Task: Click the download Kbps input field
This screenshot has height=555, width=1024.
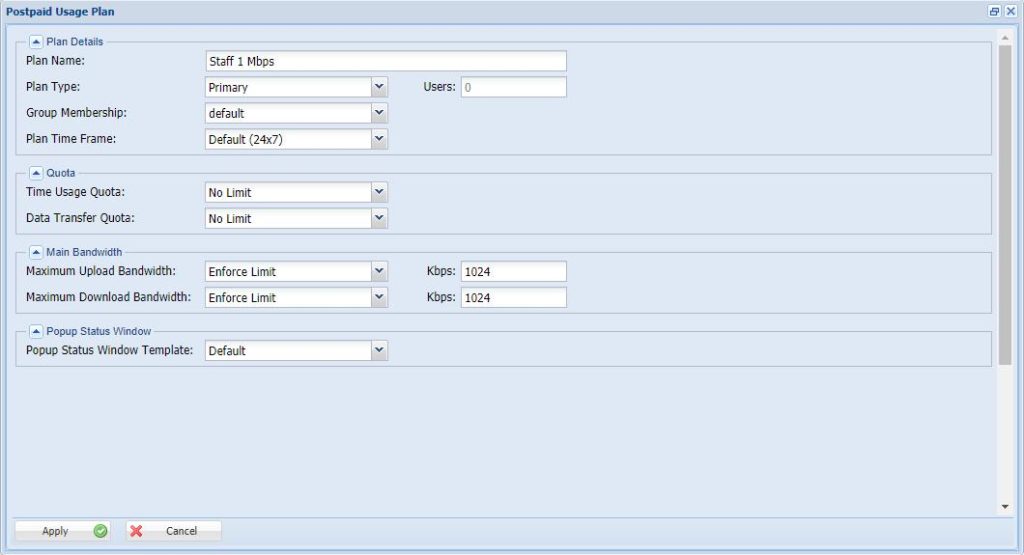Action: [513, 297]
